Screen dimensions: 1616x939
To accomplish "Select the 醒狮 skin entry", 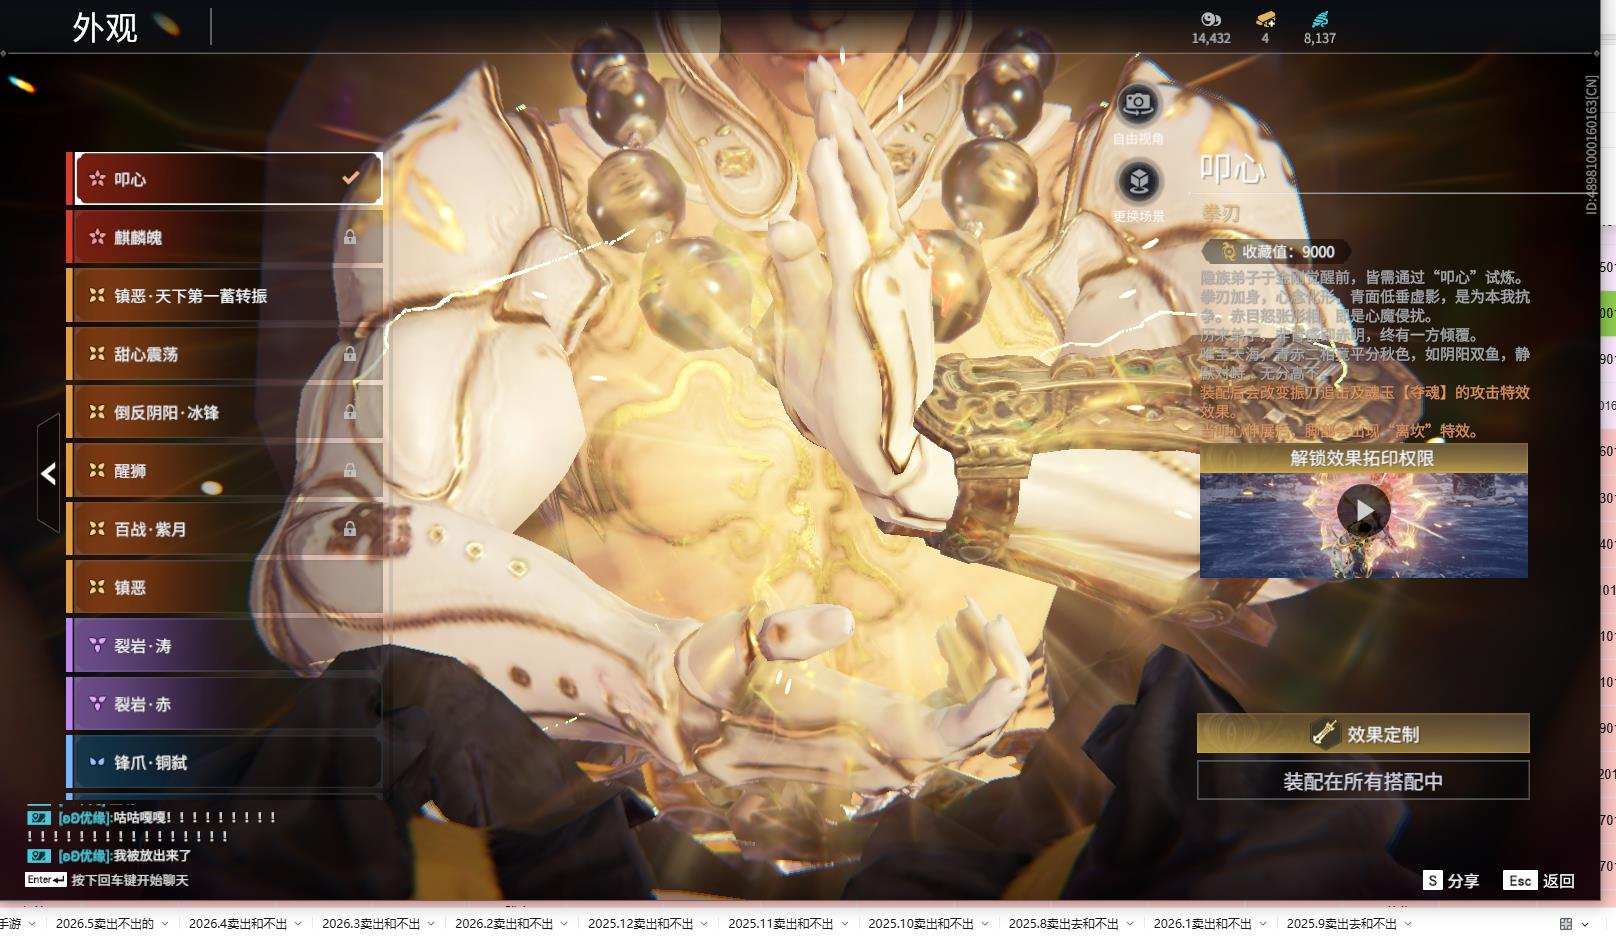I will (x=225, y=470).
